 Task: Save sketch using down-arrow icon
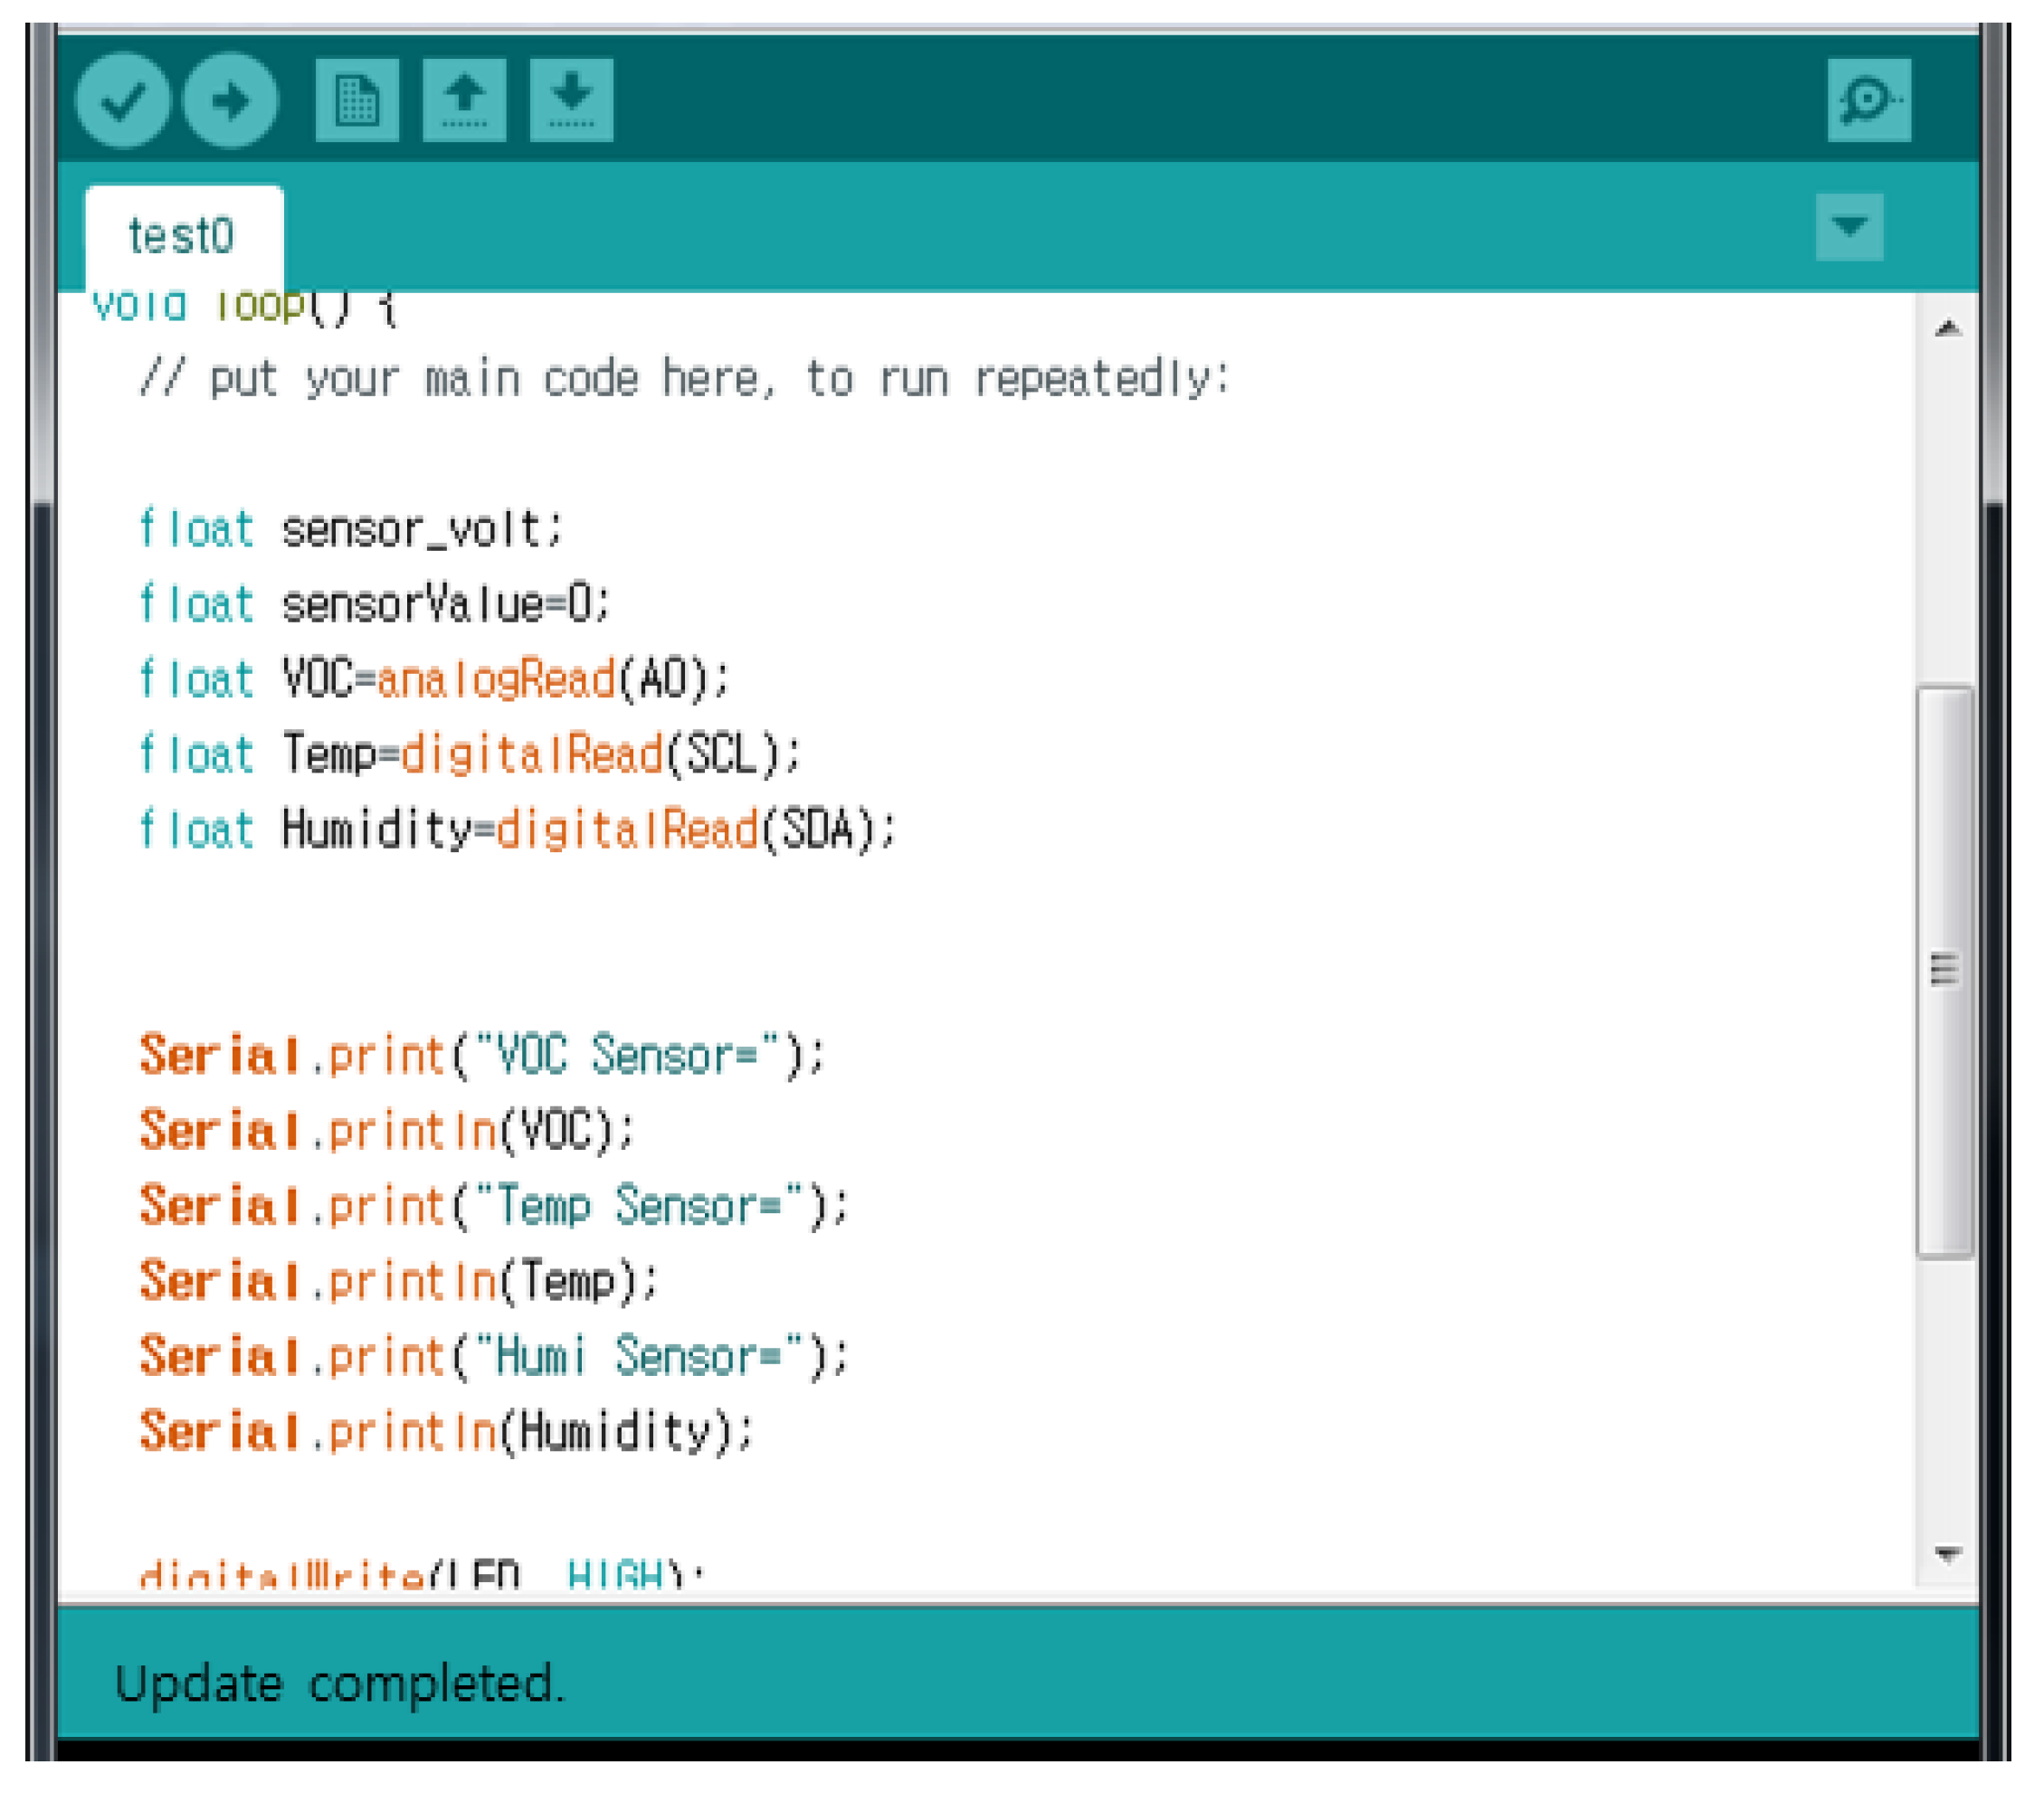(x=571, y=100)
